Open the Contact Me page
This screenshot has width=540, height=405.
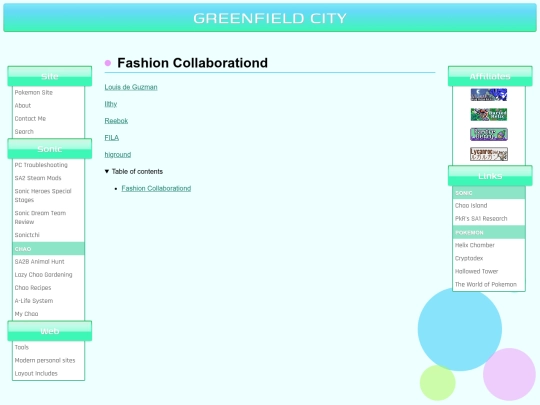click(30, 118)
